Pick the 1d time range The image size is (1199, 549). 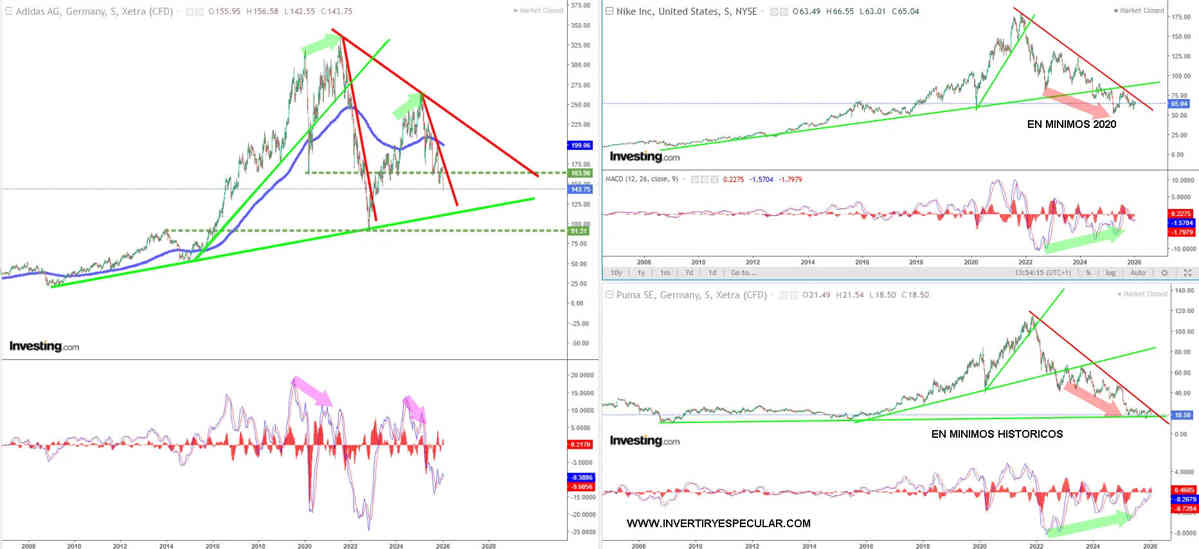(x=712, y=272)
